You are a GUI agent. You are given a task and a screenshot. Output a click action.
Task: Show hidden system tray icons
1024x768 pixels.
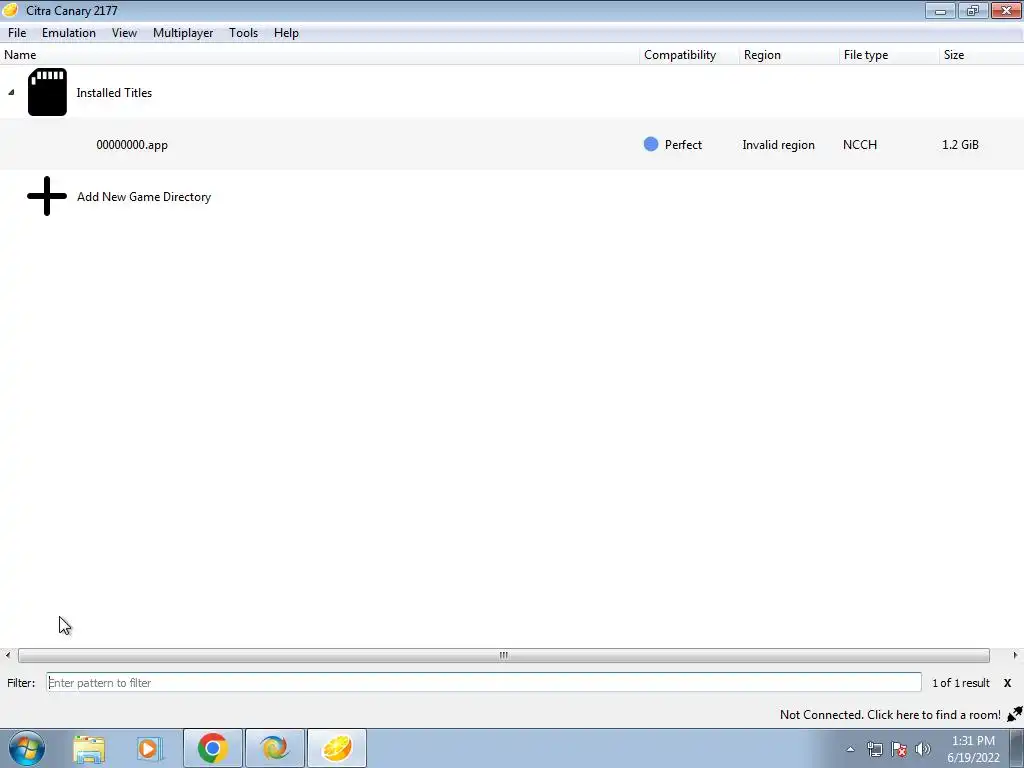pyautogui.click(x=850, y=749)
